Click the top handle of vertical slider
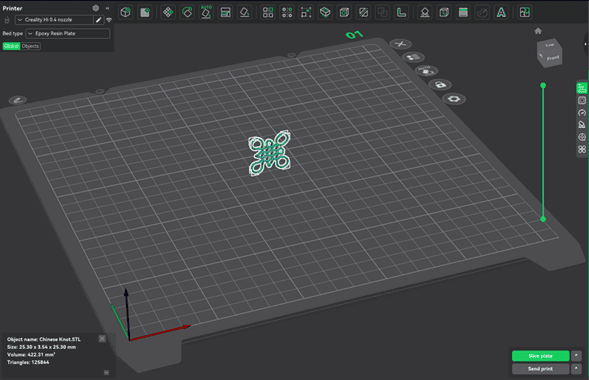 tap(543, 86)
